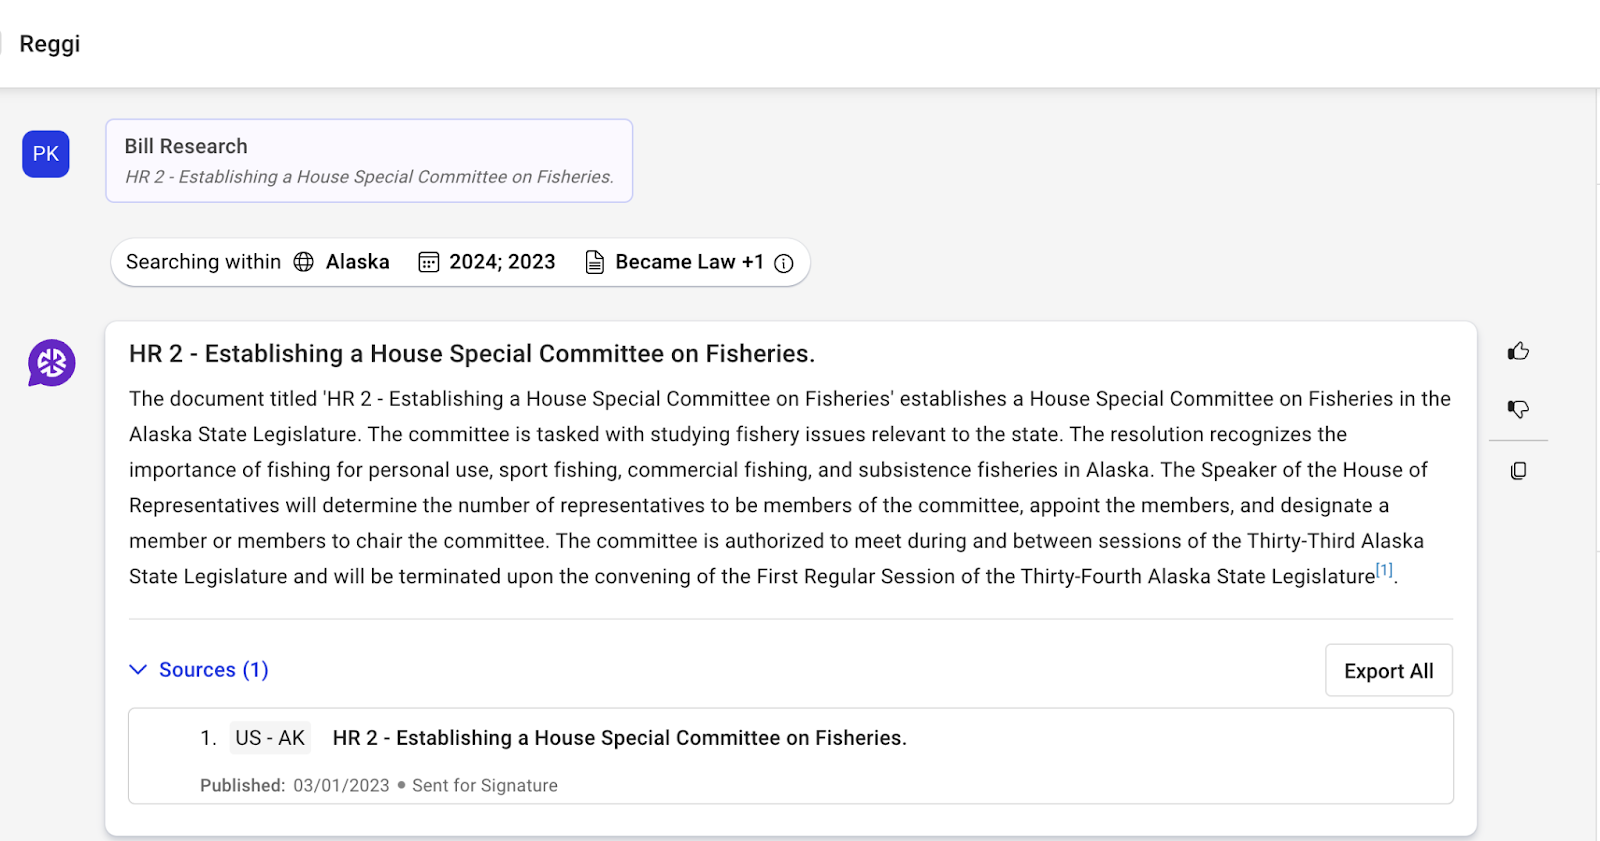This screenshot has height=841, width=1600.
Task: Click the PK user avatar
Action: pyautogui.click(x=46, y=154)
